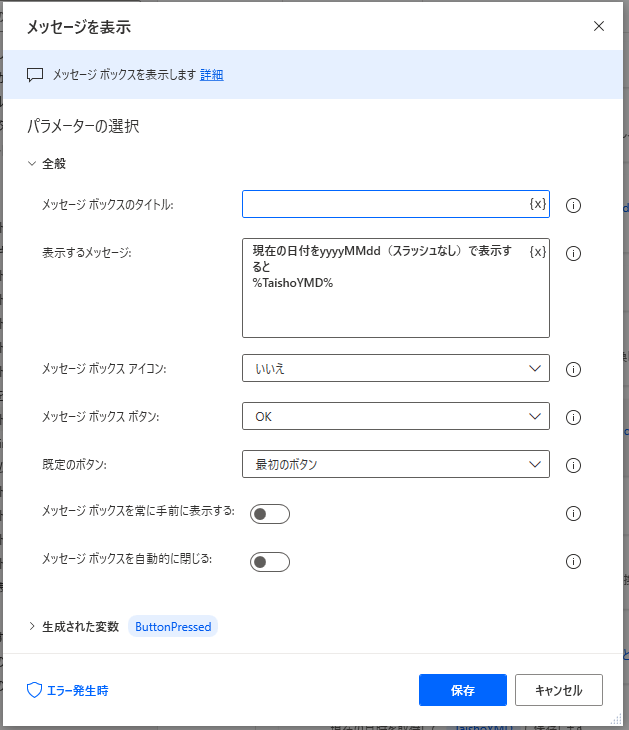Insert variable {x} in the title field
The width and height of the screenshot is (629, 730).
(x=537, y=204)
